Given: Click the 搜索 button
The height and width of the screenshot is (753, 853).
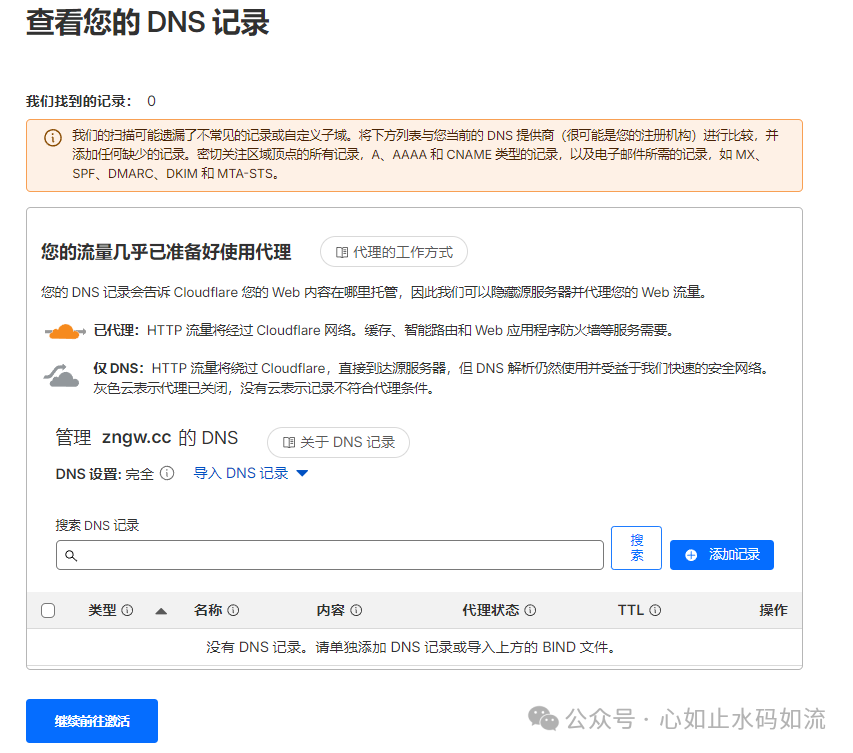Looking at the screenshot, I should pyautogui.click(x=636, y=548).
